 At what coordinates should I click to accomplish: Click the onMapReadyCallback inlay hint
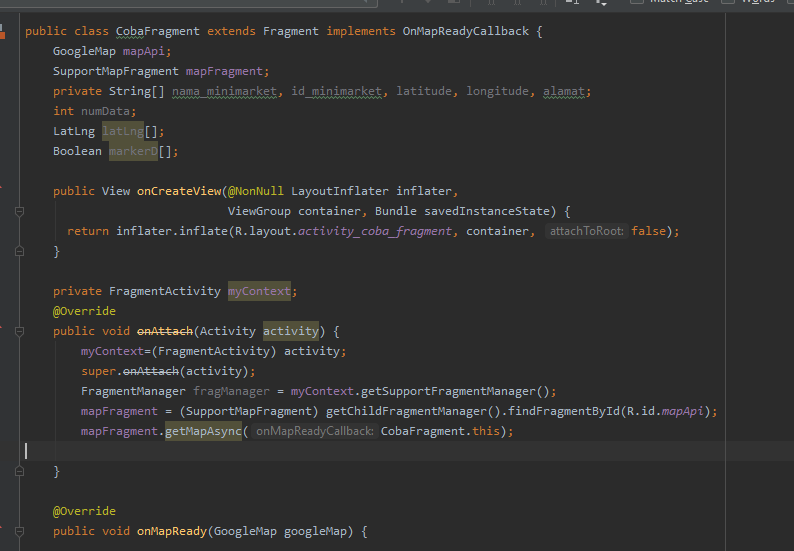[x=315, y=431]
